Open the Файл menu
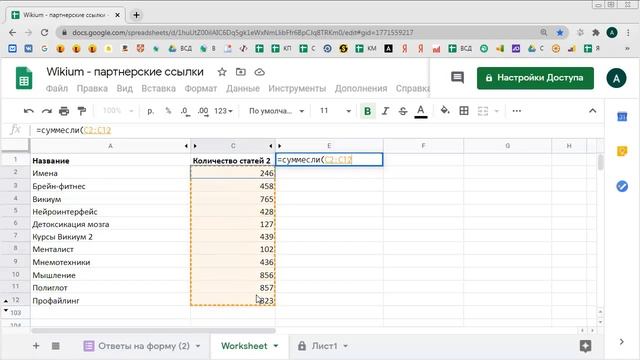This screenshot has width=640, height=360. tap(57, 89)
